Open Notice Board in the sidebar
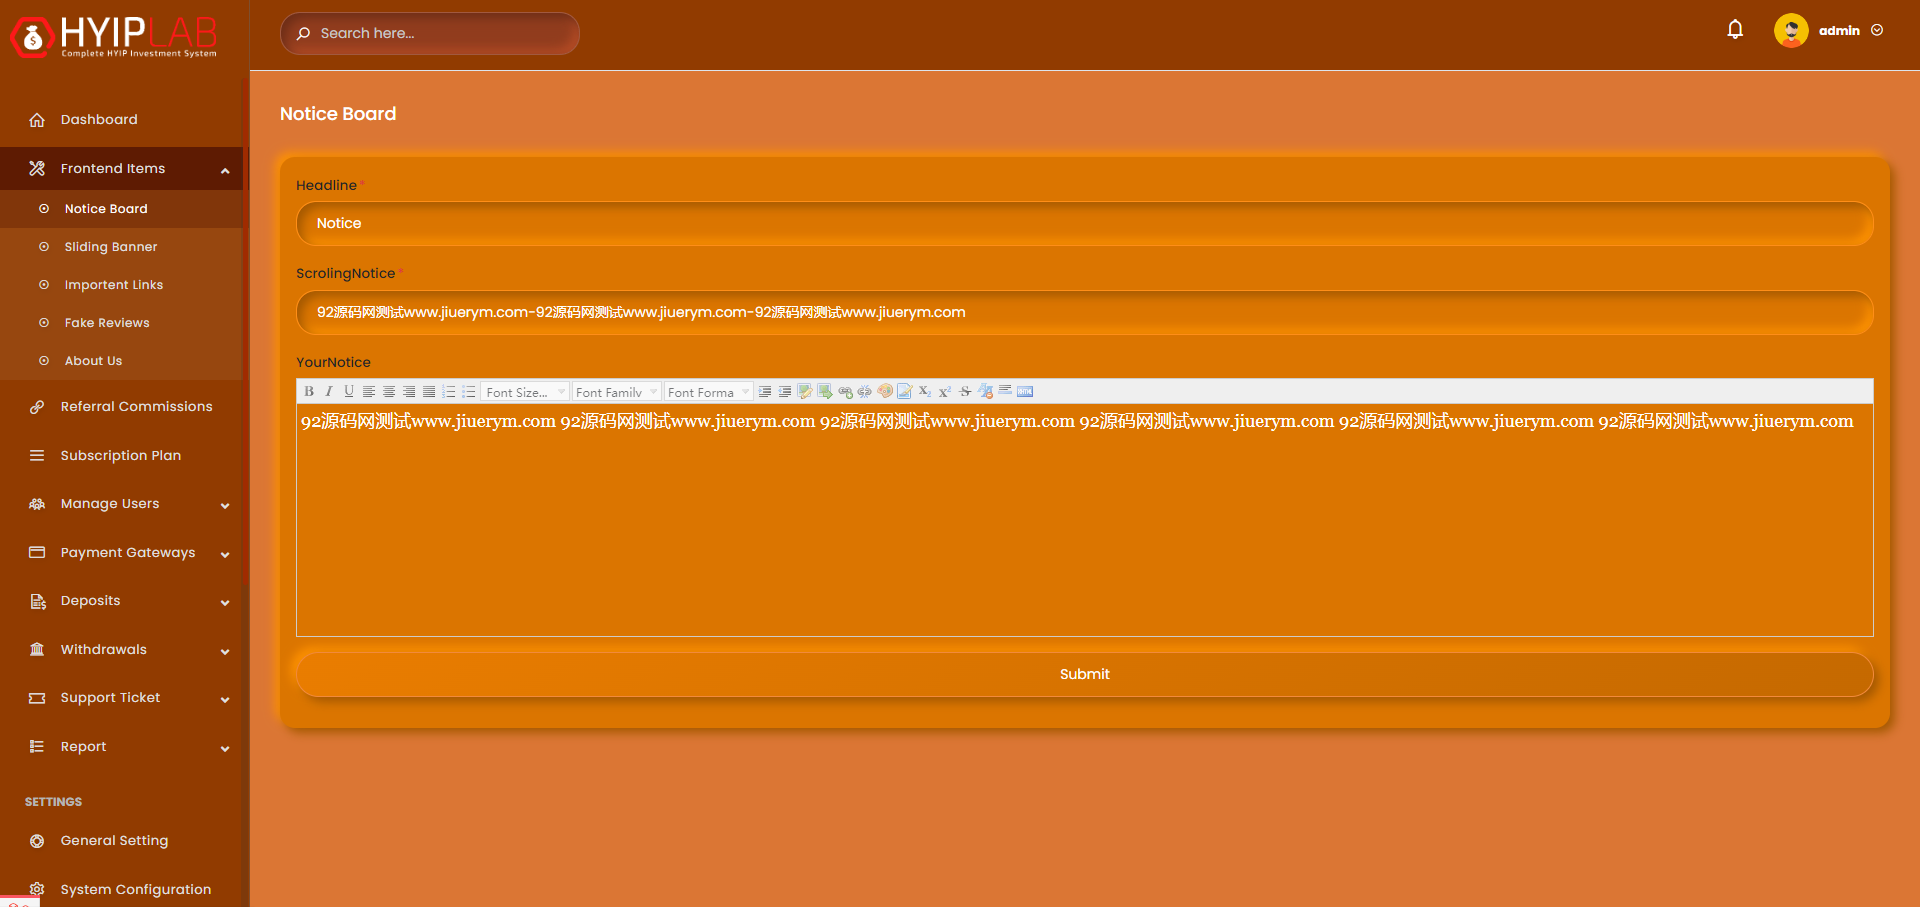 point(121,209)
